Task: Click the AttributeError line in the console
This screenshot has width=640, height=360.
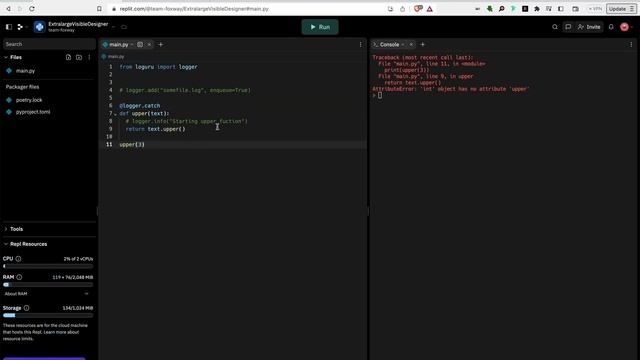Action: point(451,89)
